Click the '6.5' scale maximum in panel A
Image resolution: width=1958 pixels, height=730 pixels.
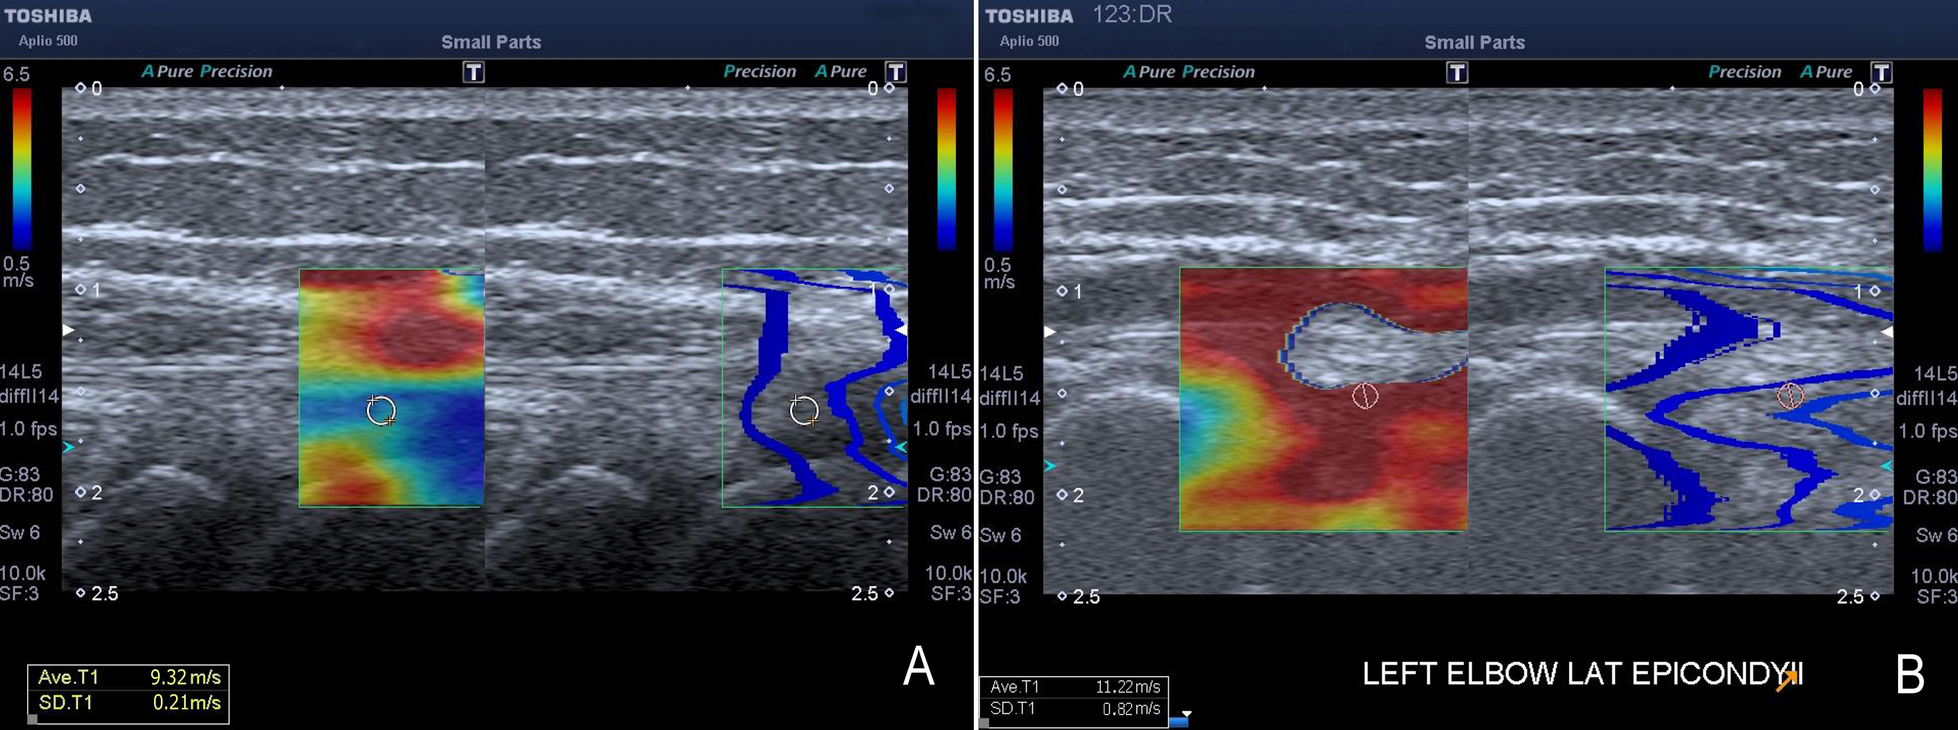pyautogui.click(x=16, y=75)
